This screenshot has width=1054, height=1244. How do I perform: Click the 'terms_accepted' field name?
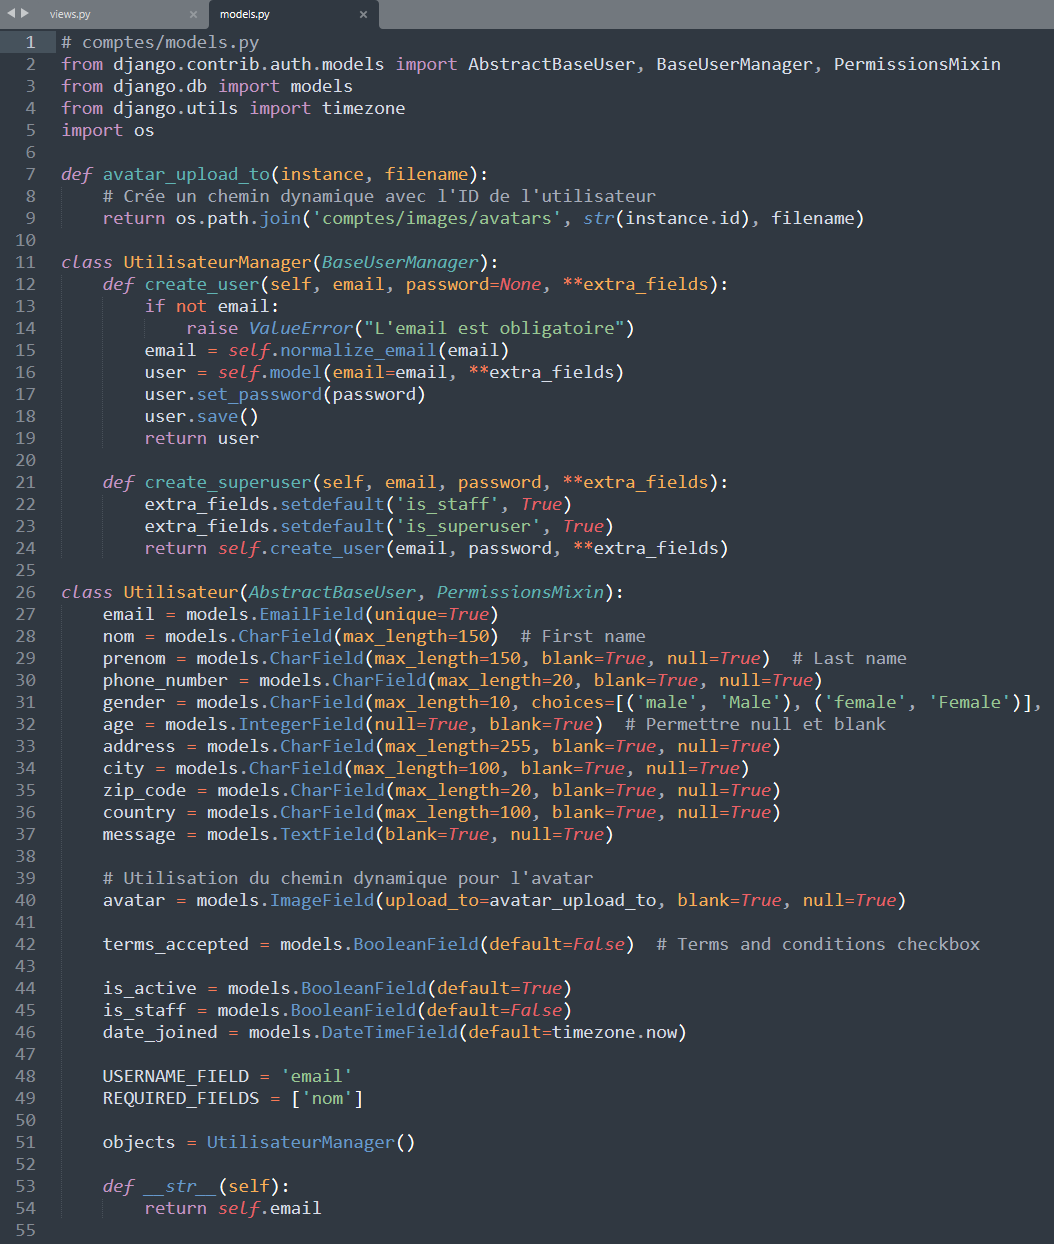(176, 944)
